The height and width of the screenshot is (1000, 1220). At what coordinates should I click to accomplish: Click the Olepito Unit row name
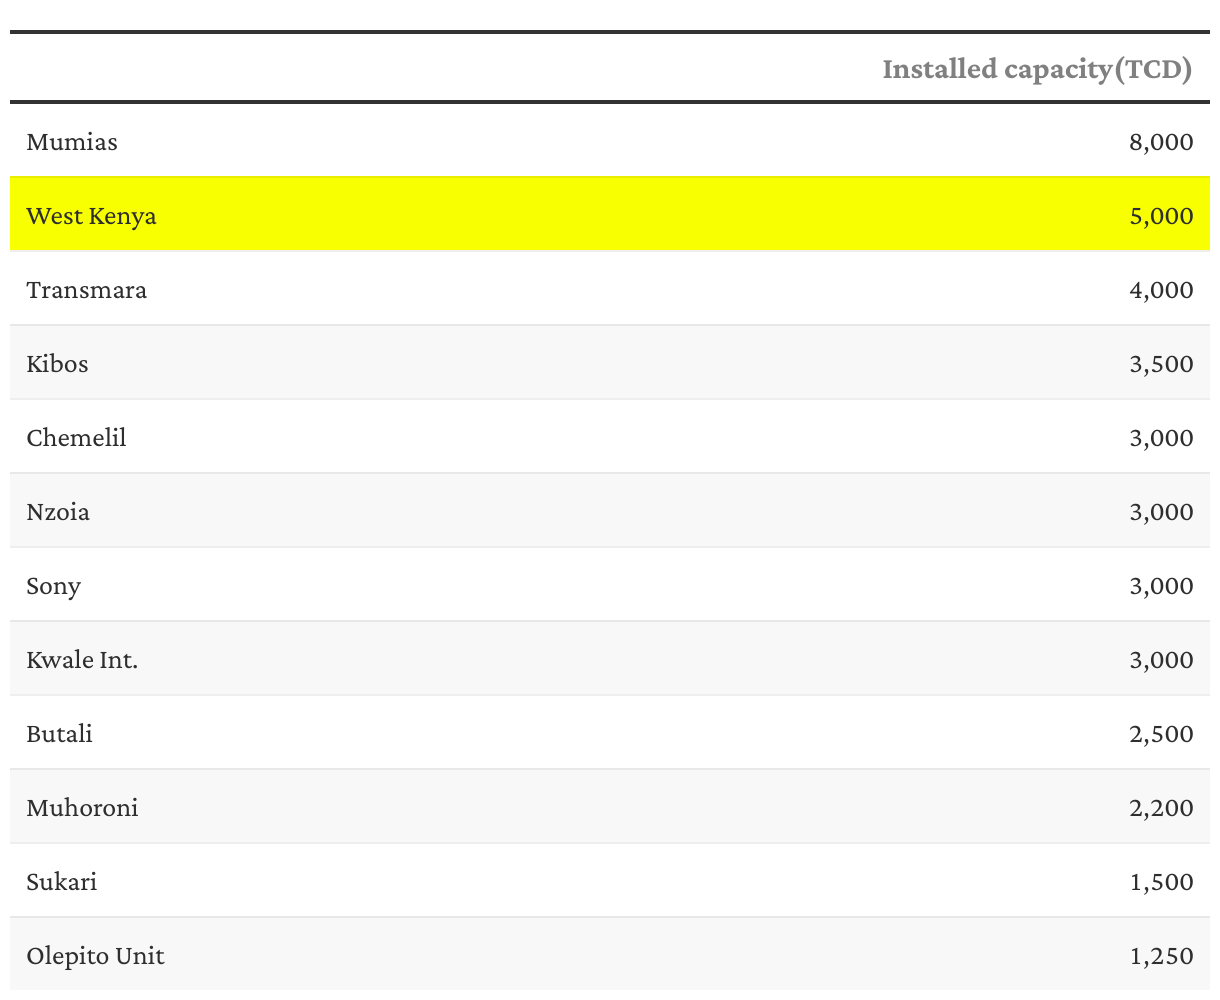coord(96,956)
